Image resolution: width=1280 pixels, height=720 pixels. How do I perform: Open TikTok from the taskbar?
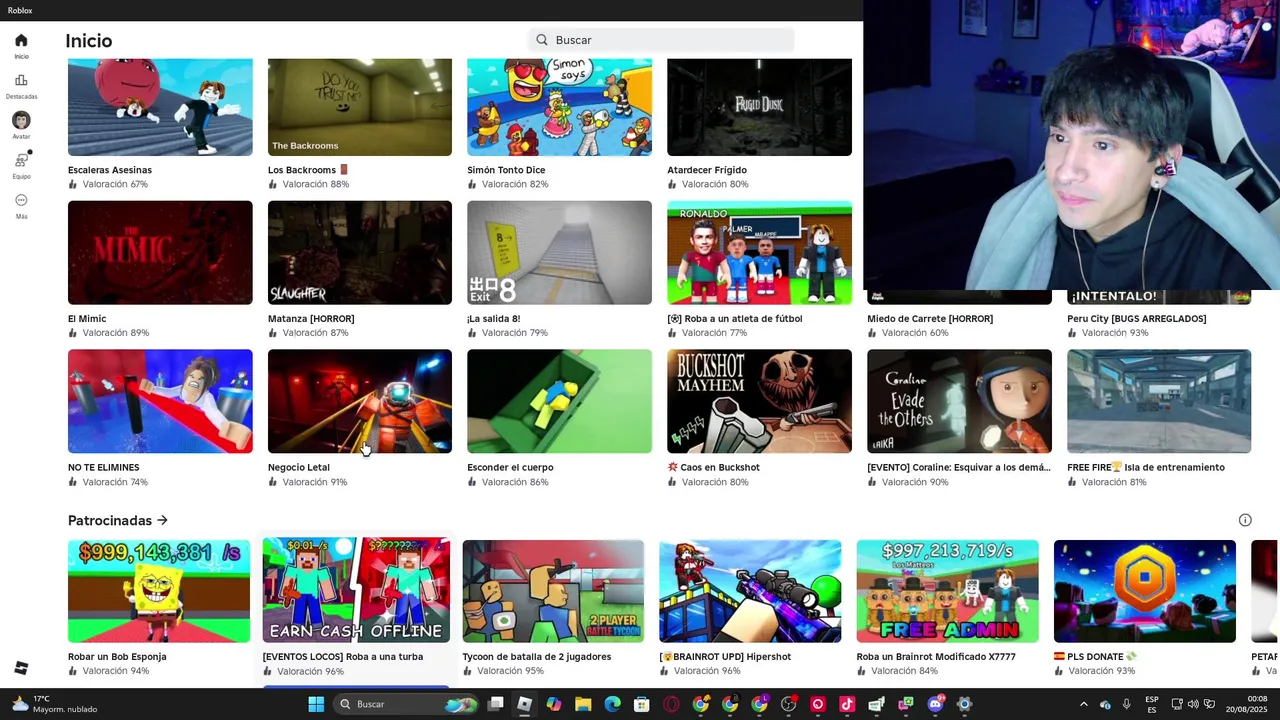pos(847,704)
